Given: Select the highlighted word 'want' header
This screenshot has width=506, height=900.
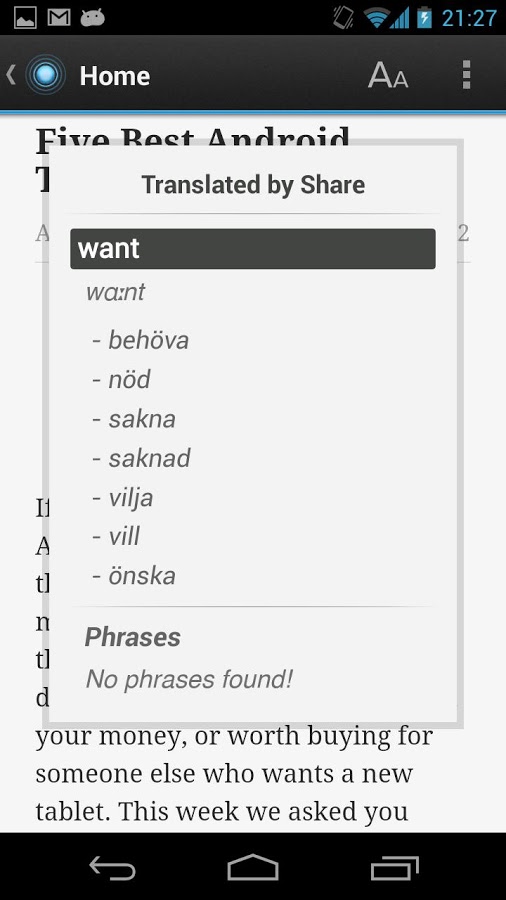Looking at the screenshot, I should tap(253, 249).
